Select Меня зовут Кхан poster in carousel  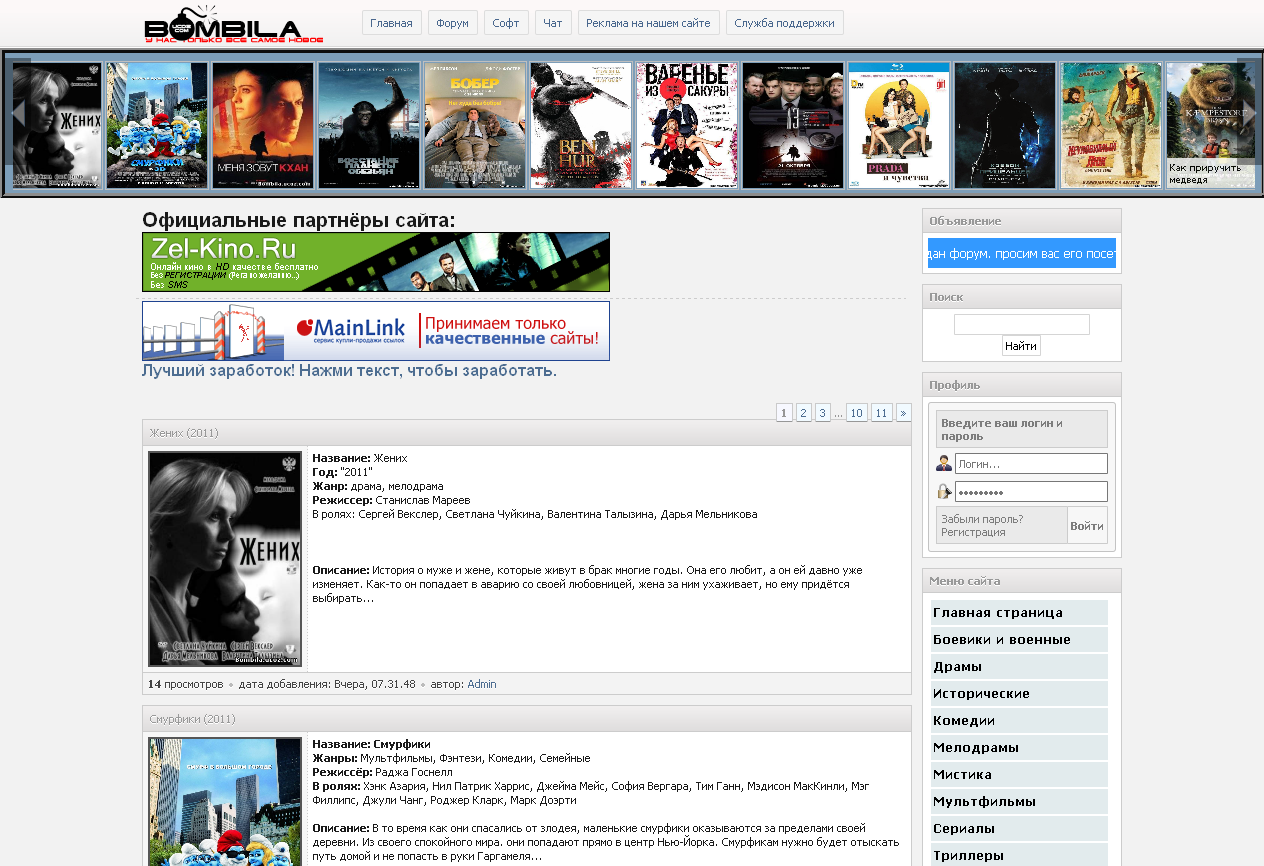[263, 125]
